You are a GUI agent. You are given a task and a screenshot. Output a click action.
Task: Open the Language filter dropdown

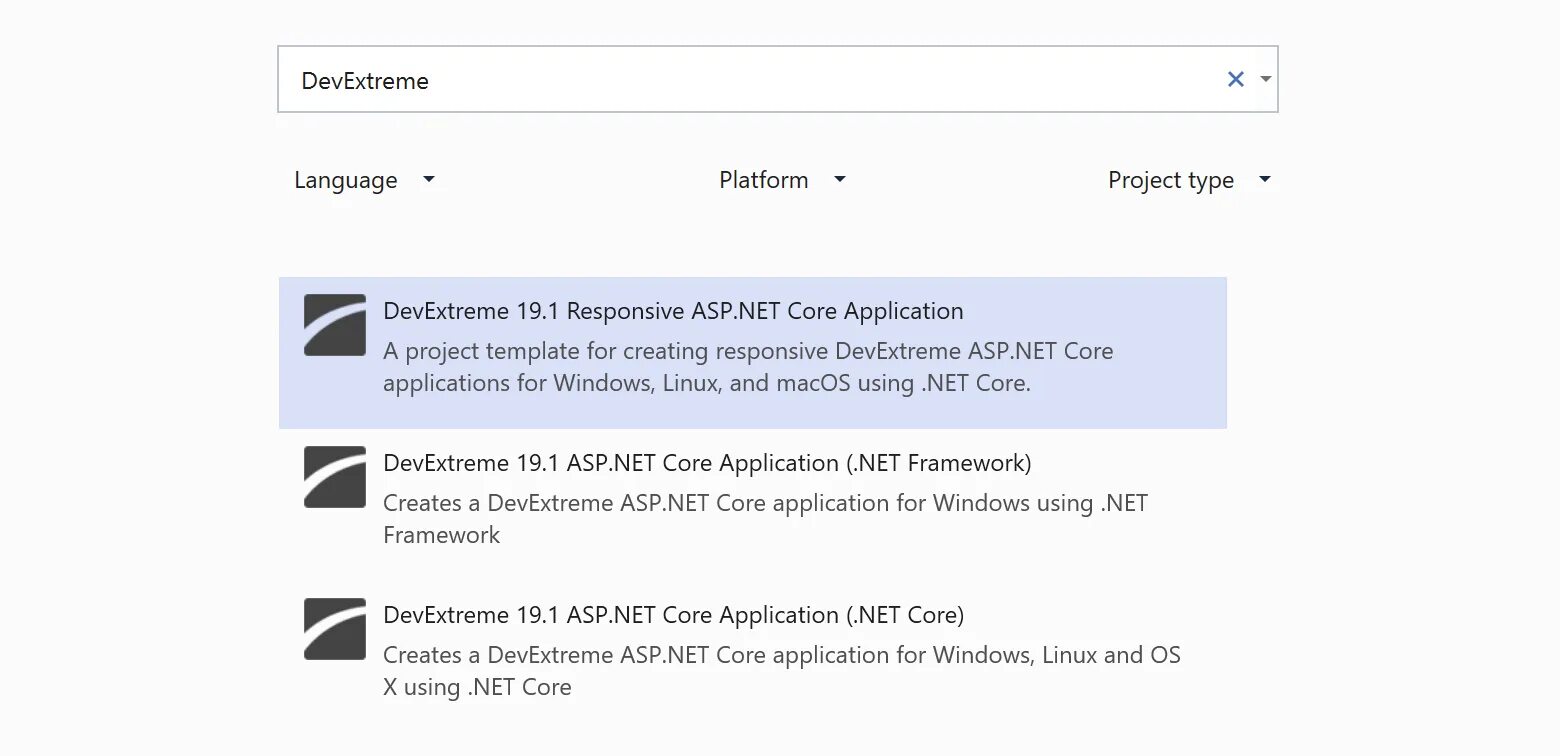coord(364,180)
